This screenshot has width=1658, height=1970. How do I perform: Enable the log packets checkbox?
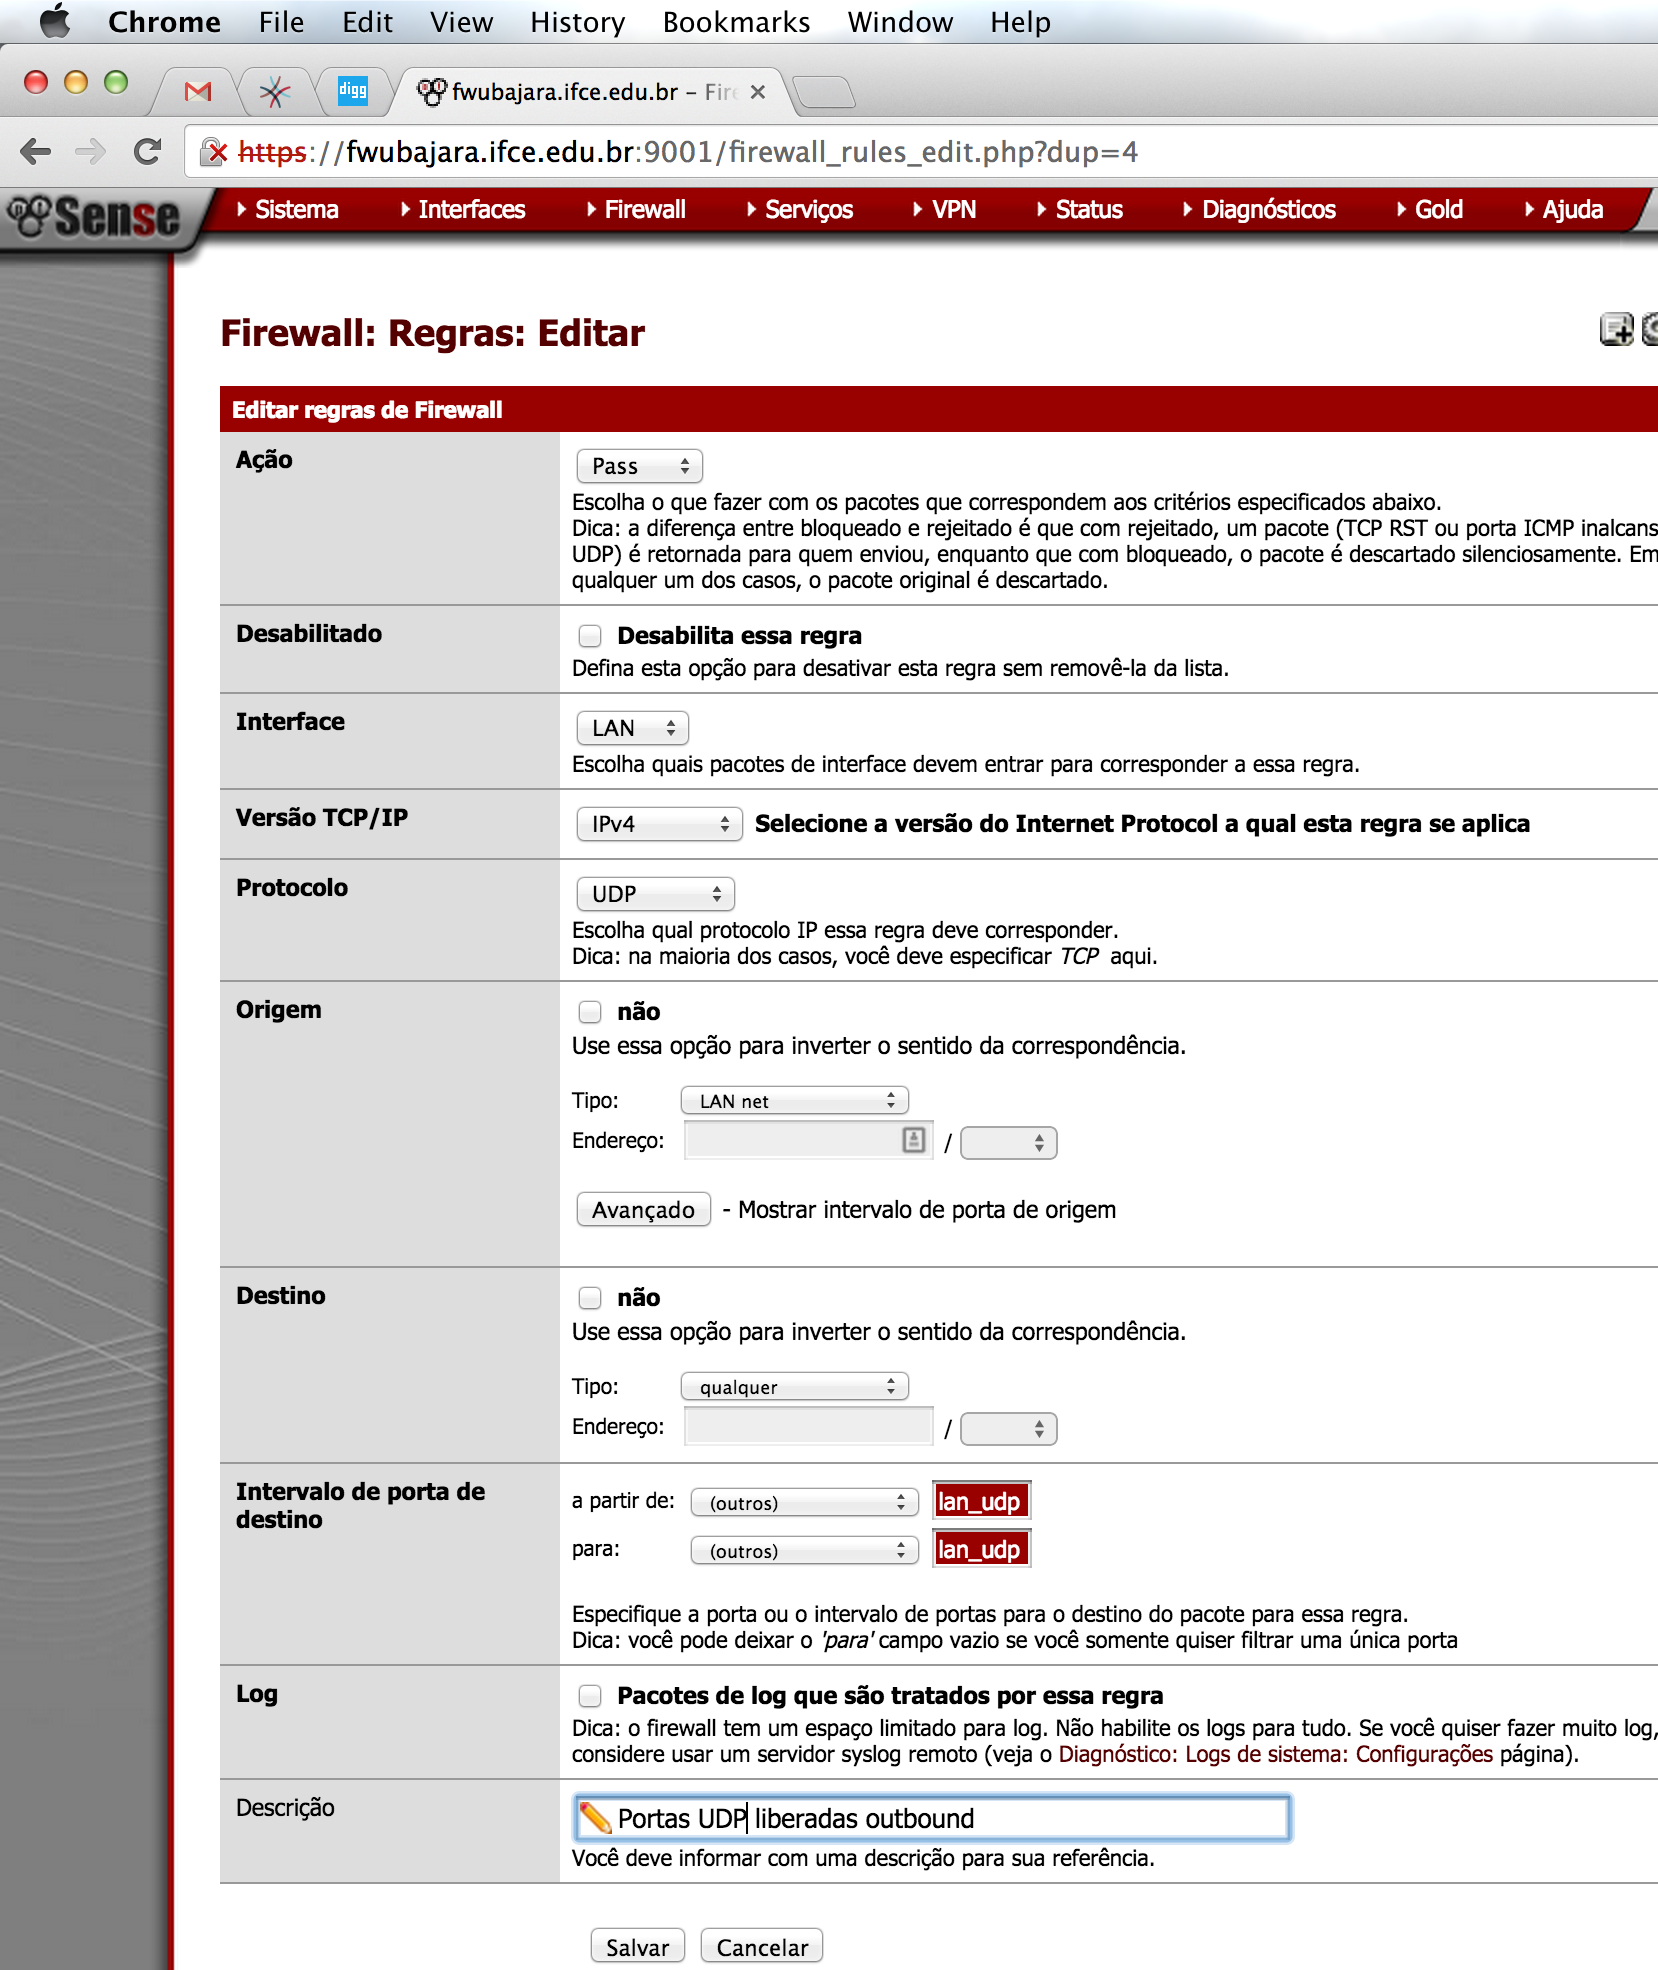[590, 1696]
